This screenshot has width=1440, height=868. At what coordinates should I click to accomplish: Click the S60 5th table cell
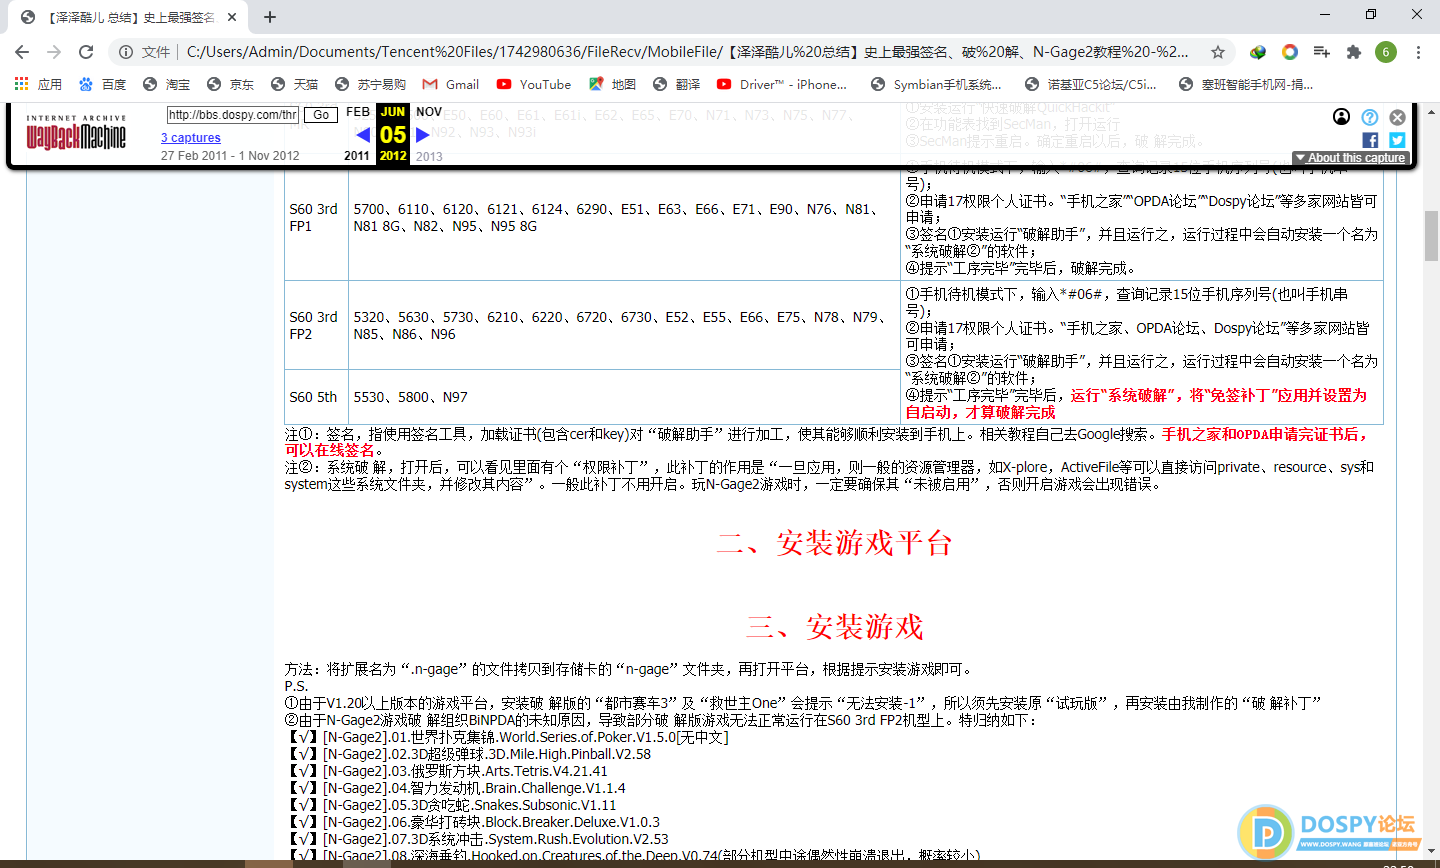tap(316, 397)
